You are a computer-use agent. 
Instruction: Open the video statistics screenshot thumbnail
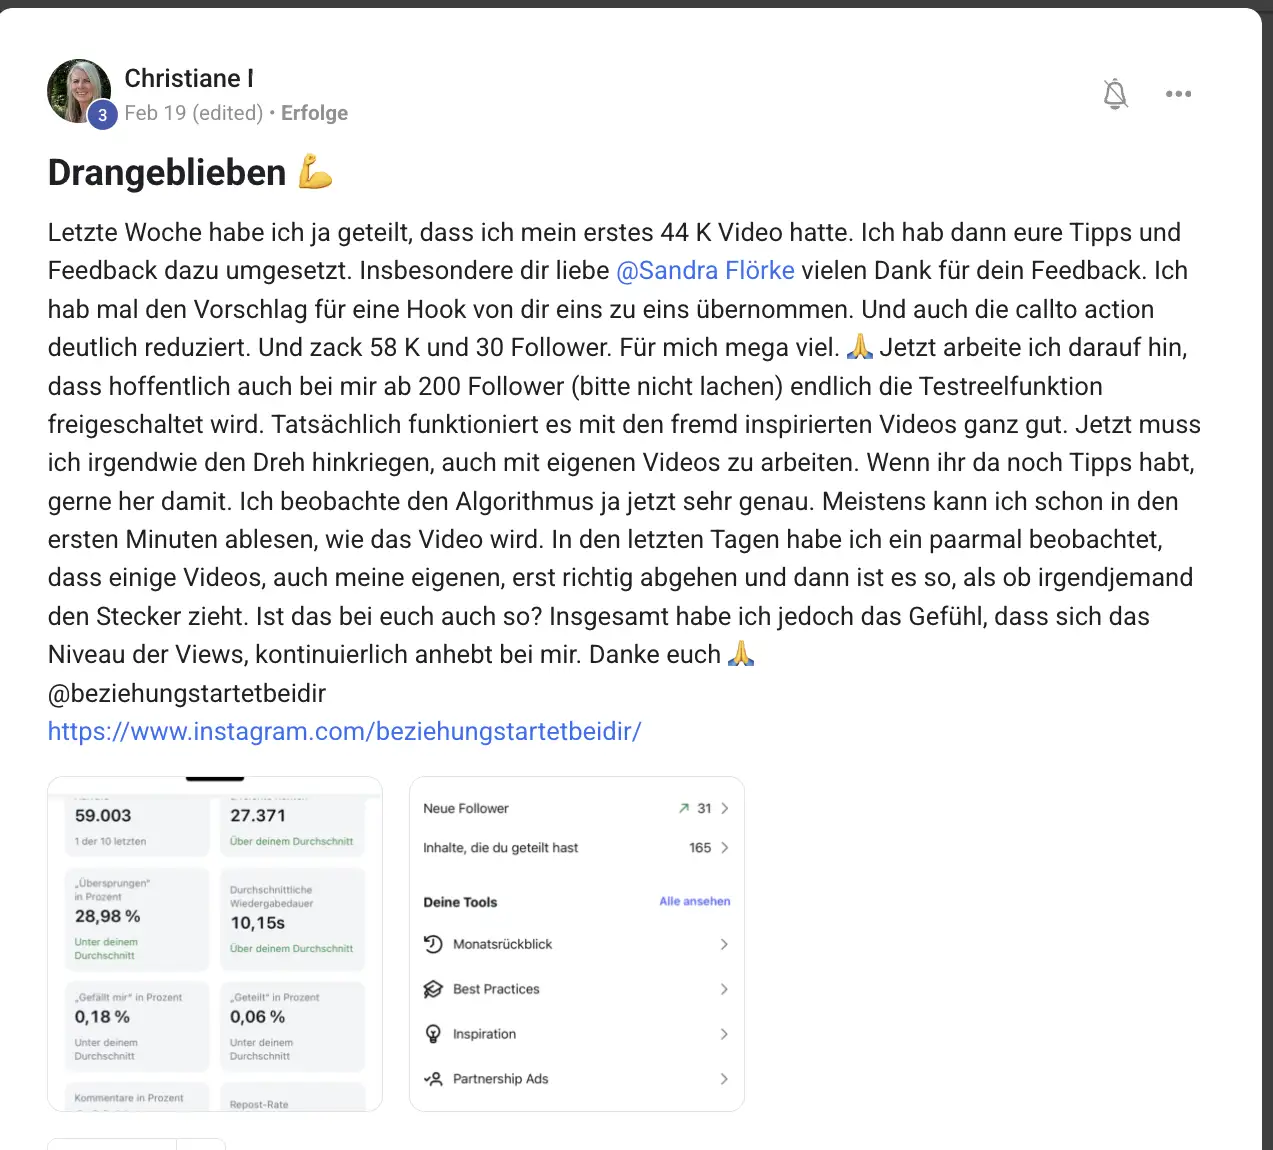click(x=215, y=944)
